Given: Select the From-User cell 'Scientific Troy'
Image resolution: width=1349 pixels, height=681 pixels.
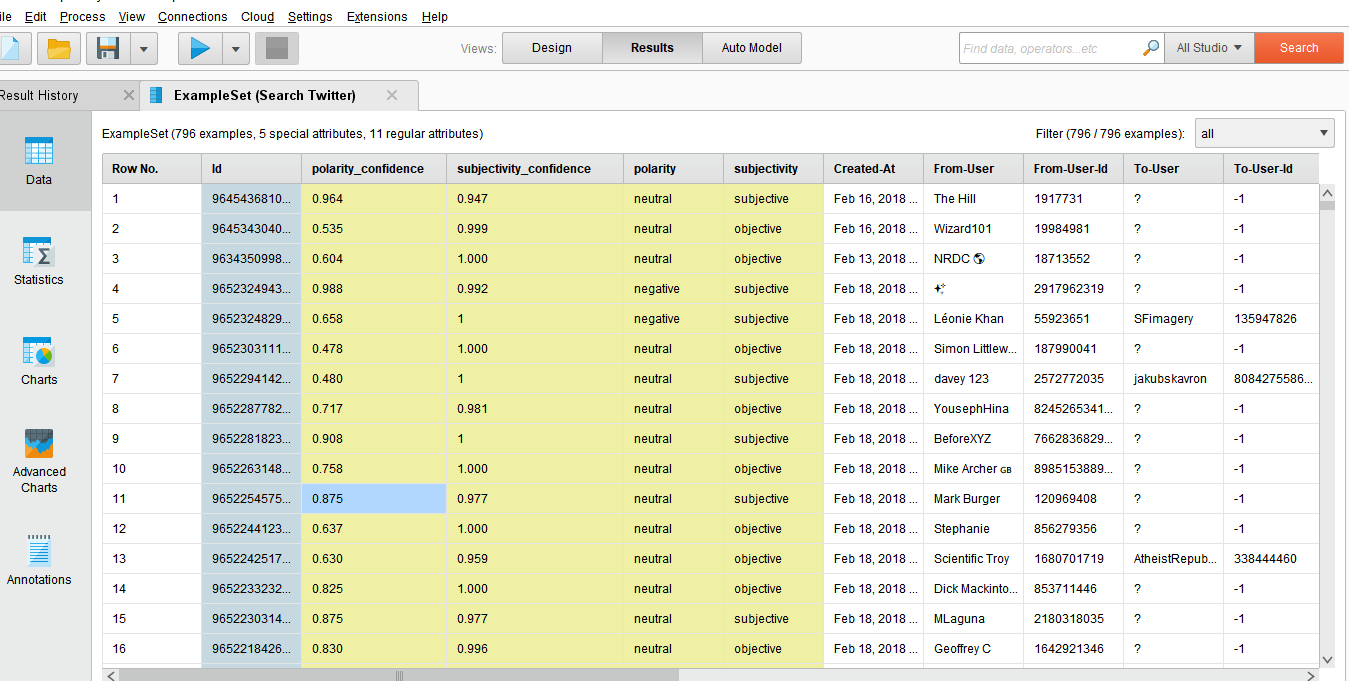Looking at the screenshot, I should tap(974, 559).
